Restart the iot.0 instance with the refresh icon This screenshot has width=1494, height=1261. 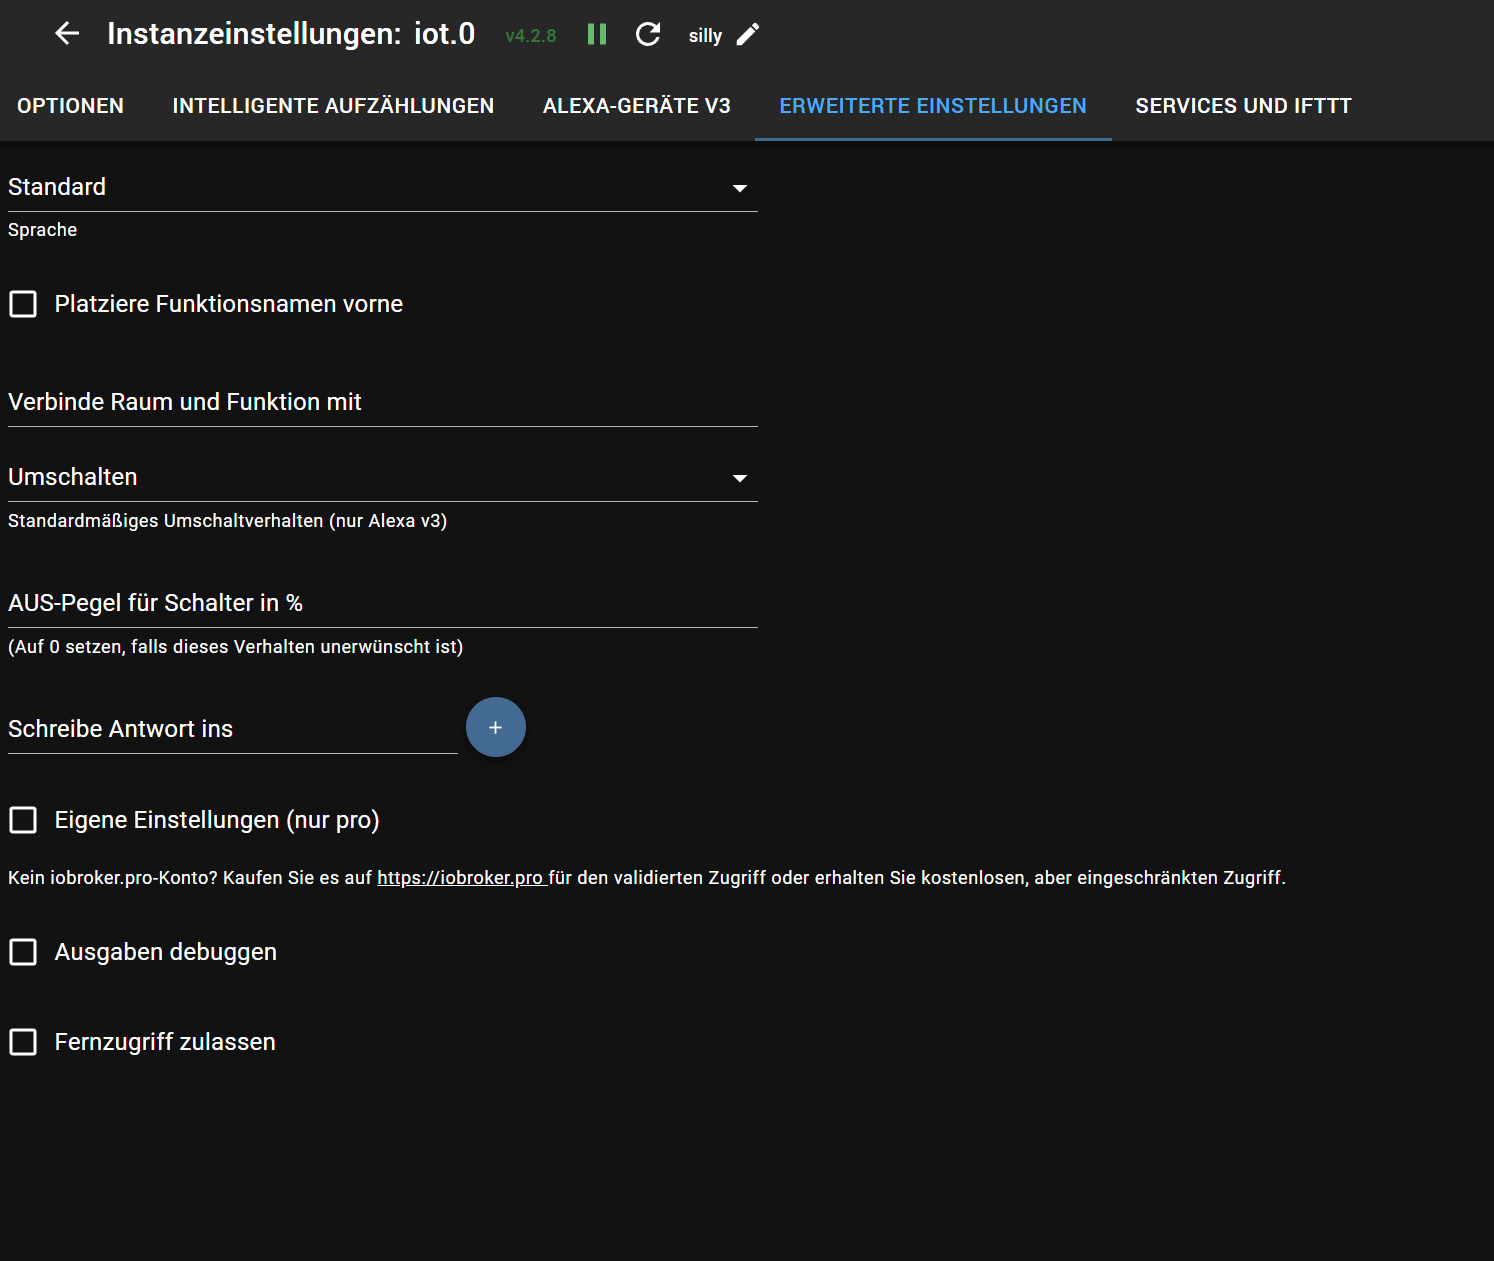click(x=647, y=33)
